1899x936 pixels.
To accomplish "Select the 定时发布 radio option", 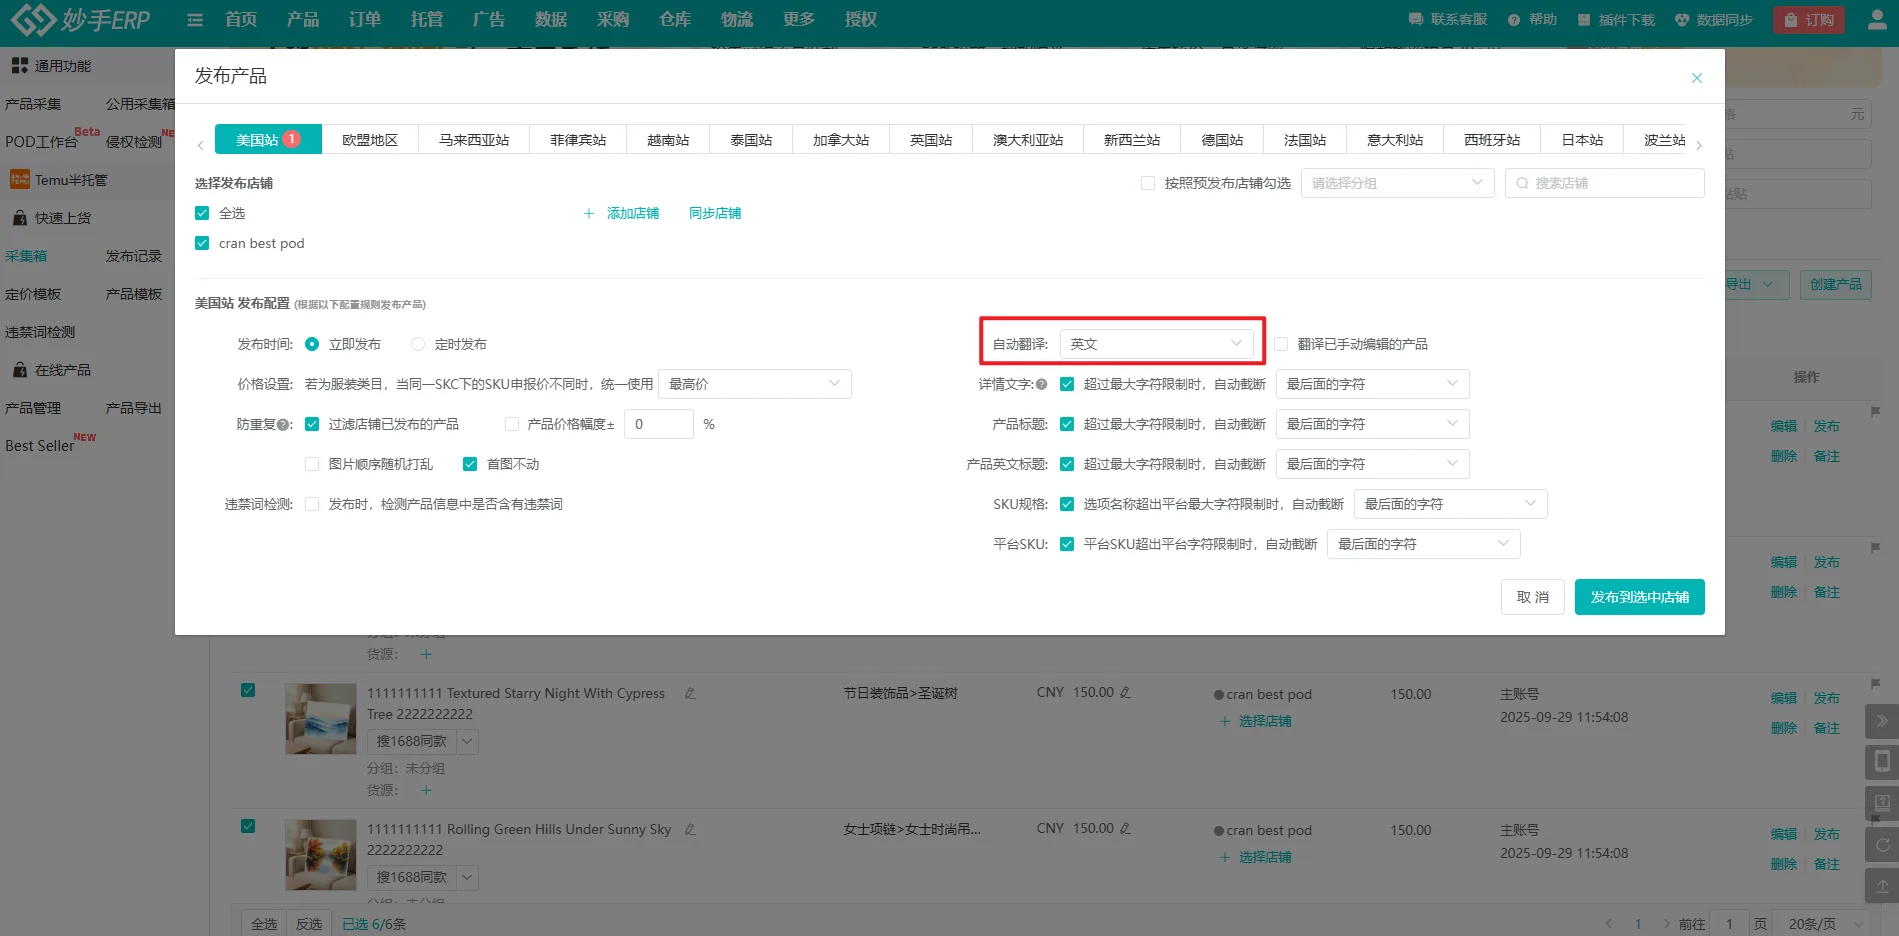I will tap(418, 344).
